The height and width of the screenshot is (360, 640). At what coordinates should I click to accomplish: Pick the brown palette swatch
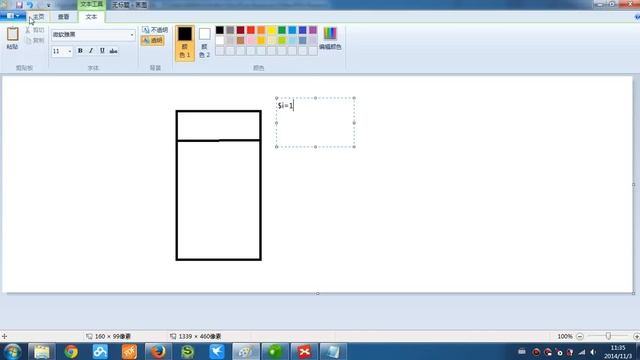240,40
